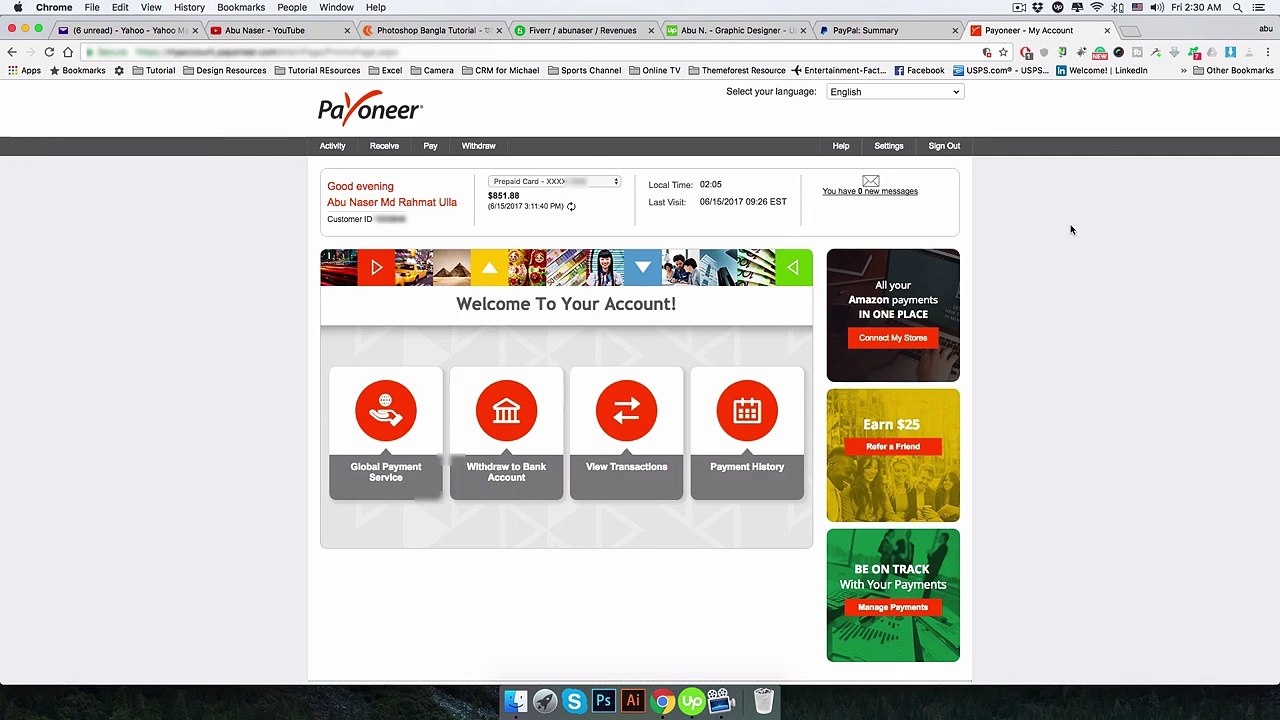This screenshot has height=720, width=1280.
Task: Open the Withdraw menu
Action: click(478, 146)
